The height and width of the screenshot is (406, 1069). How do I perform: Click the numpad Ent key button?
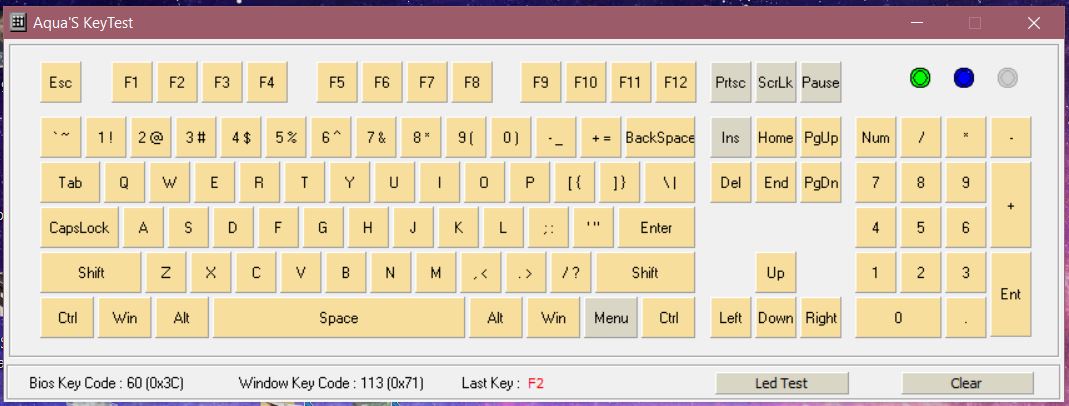point(1011,294)
